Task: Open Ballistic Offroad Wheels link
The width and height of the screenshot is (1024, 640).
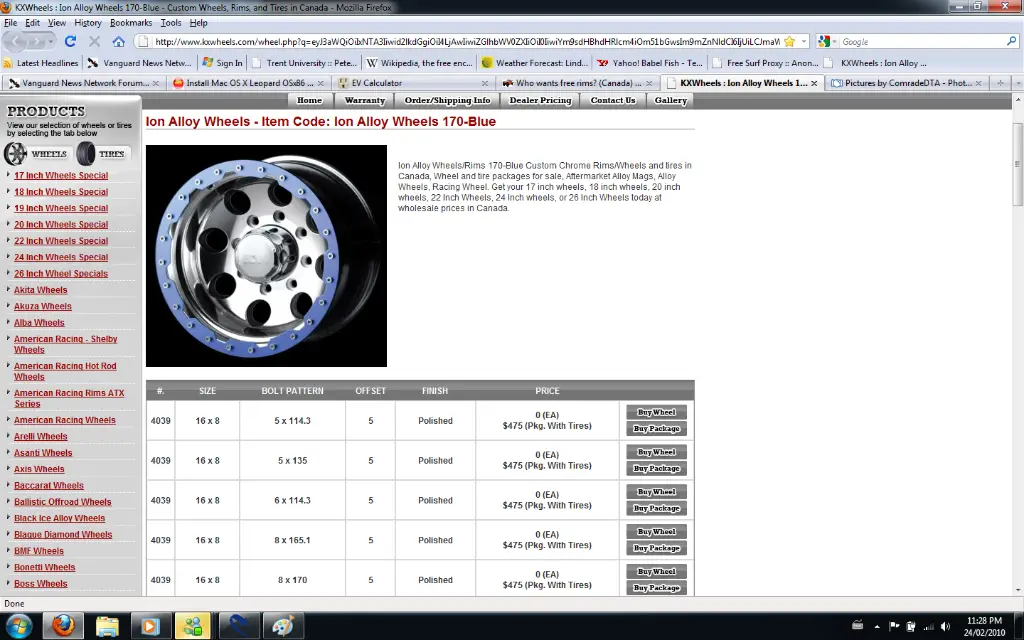Action: click(x=63, y=502)
